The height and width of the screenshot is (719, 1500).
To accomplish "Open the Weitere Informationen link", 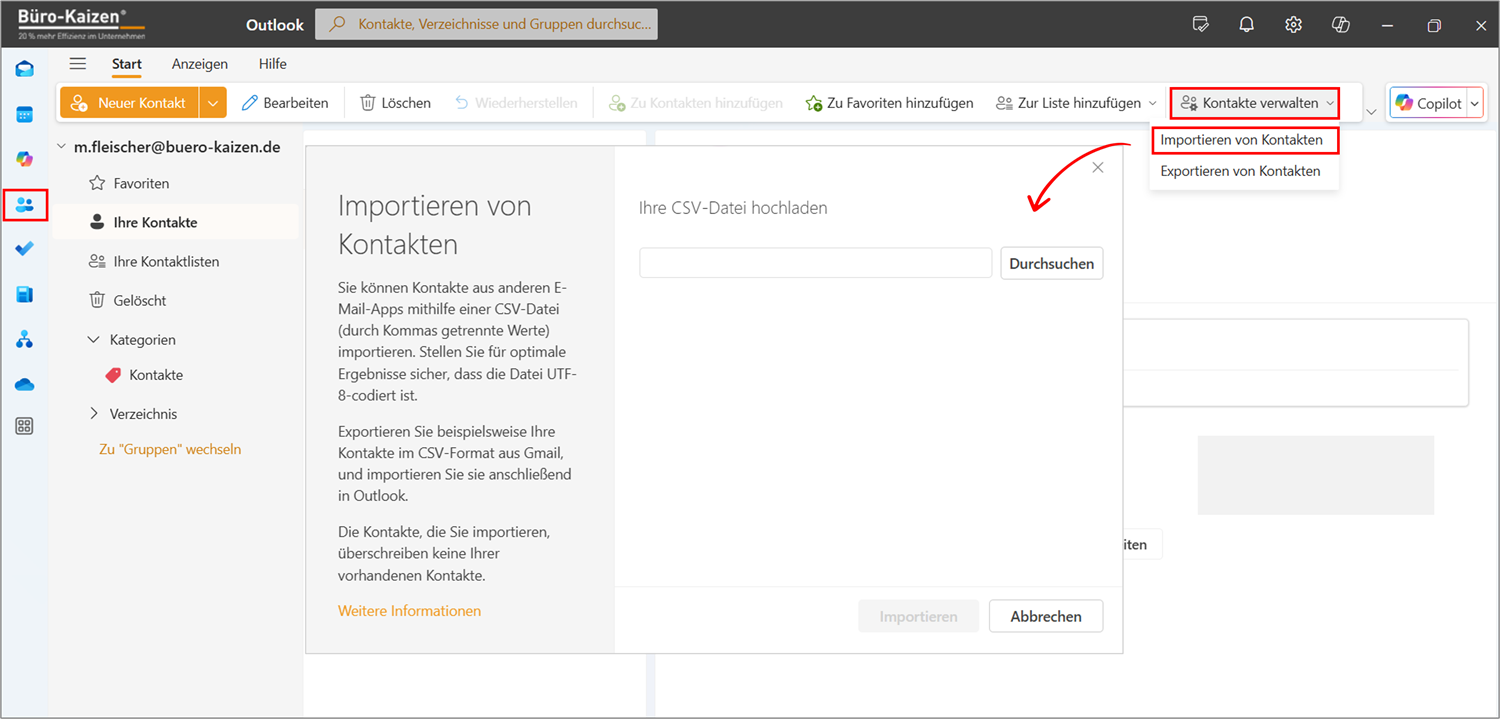I will pos(409,610).
